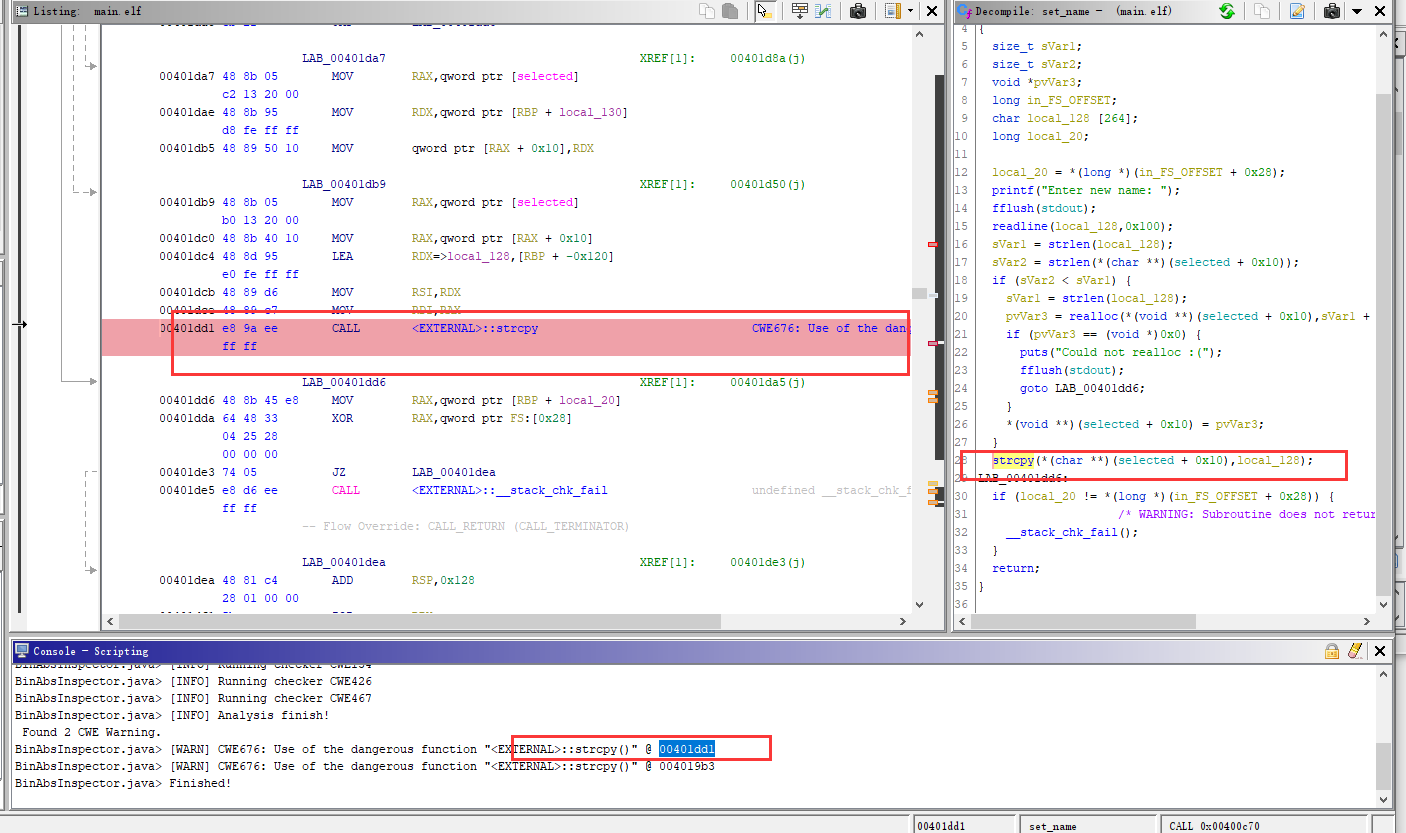
Task: Take a Listing snapshot with the camera icon
Action: [x=858, y=11]
